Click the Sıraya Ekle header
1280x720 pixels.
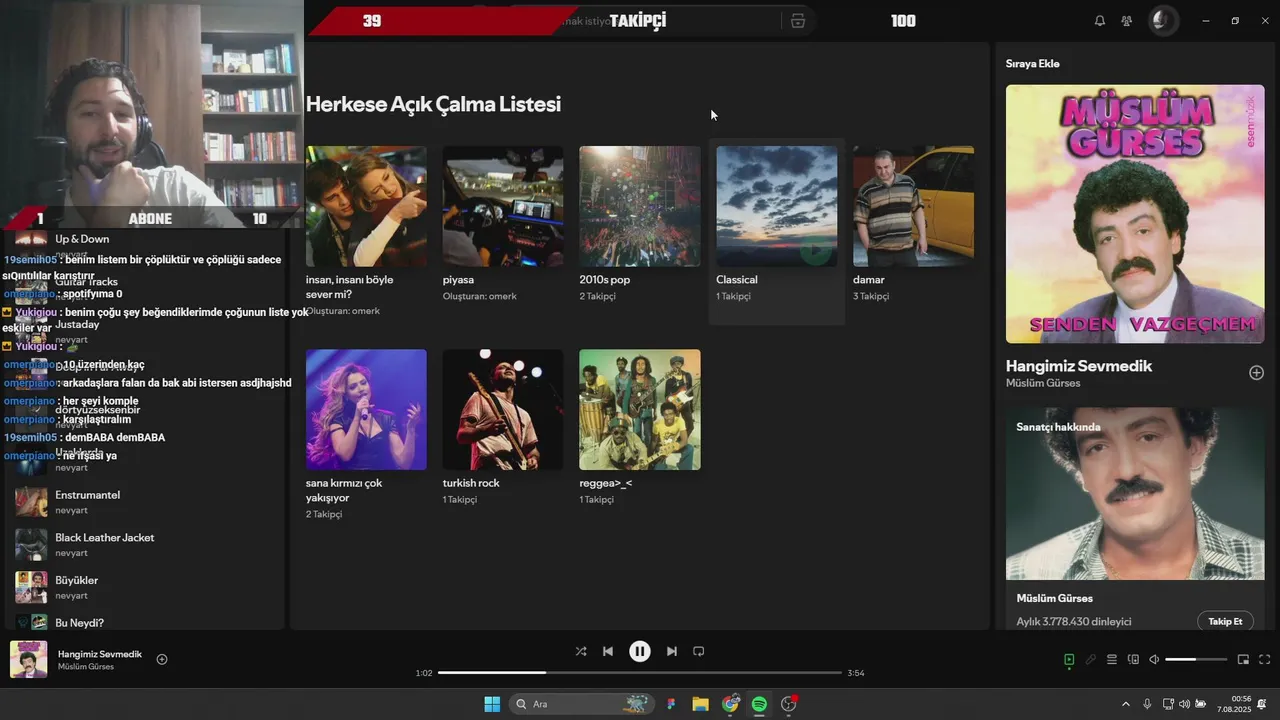(x=1033, y=63)
